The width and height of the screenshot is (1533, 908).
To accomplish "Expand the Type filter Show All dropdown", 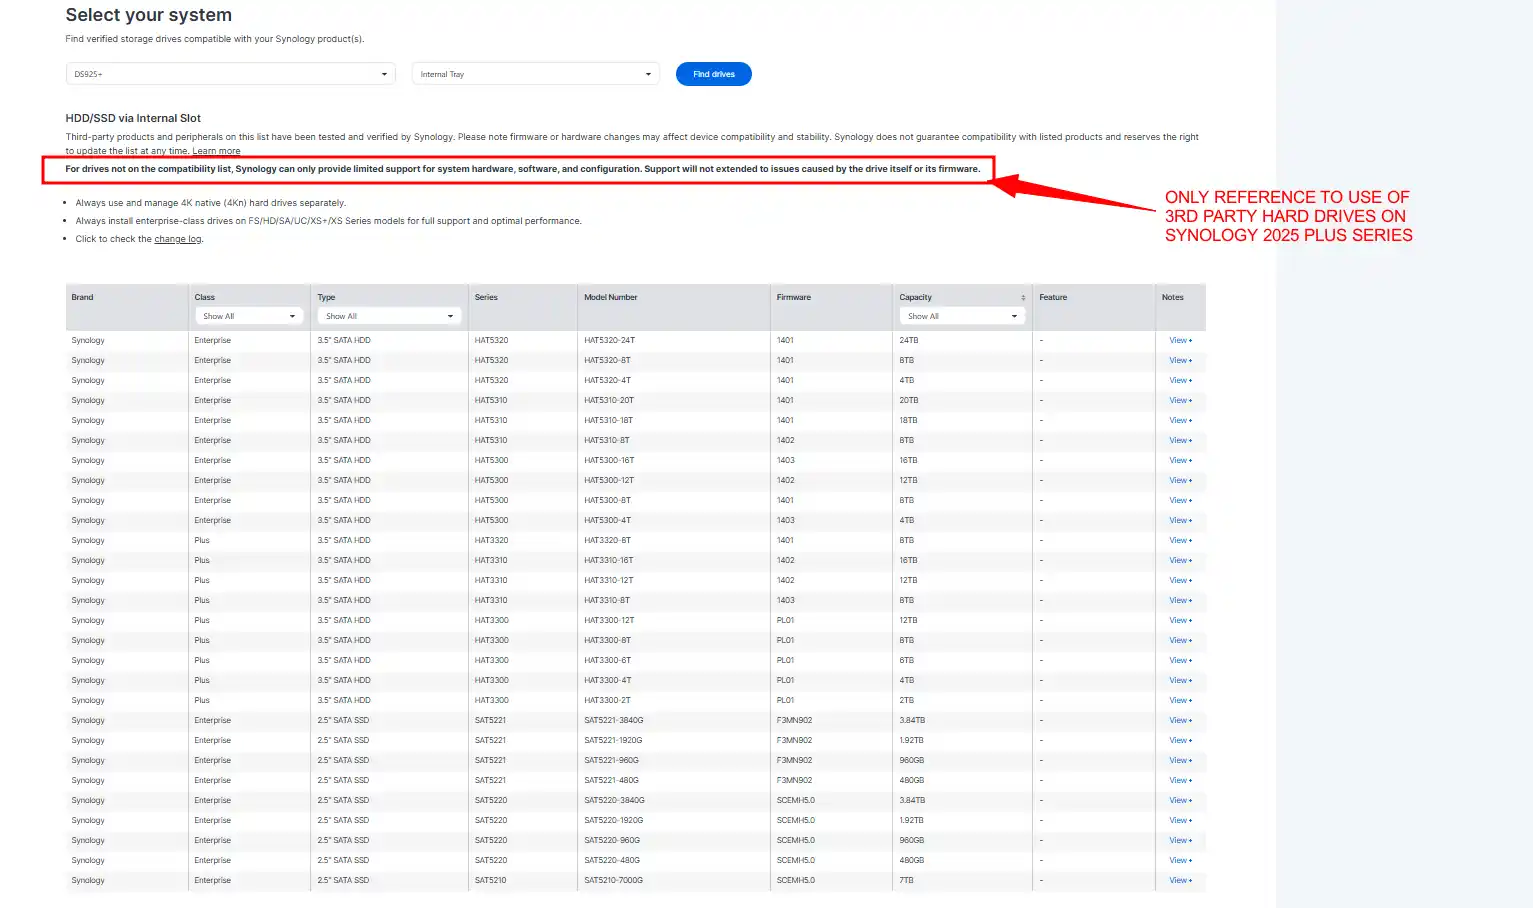I will click(x=388, y=316).
